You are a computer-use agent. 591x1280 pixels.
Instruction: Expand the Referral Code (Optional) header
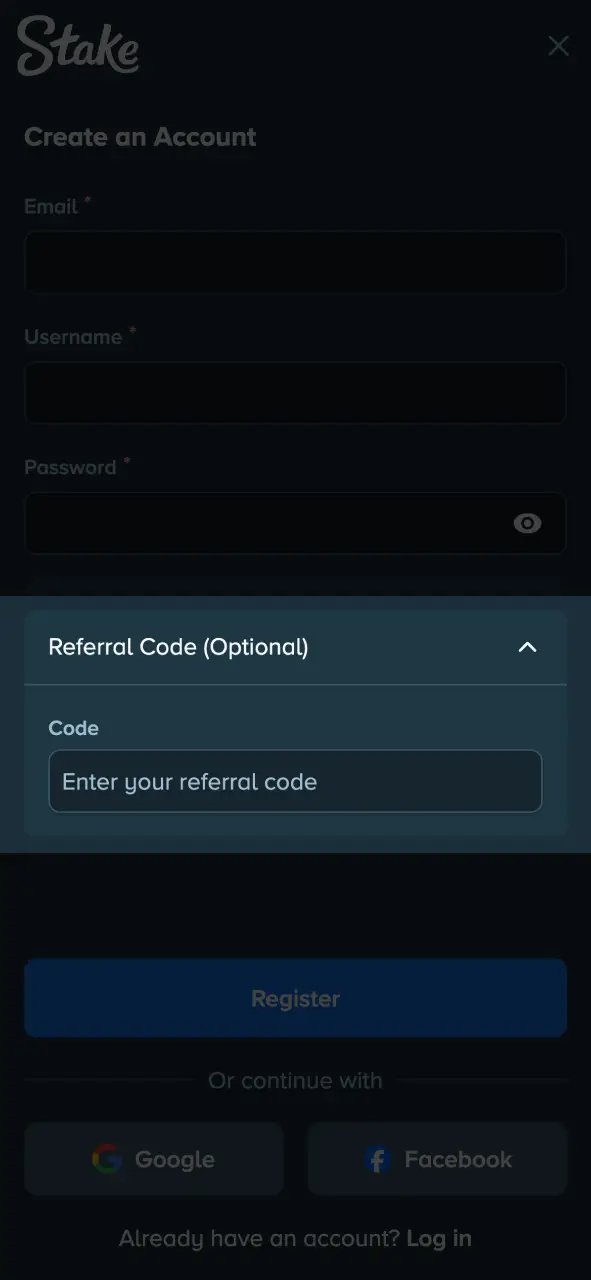click(x=295, y=647)
